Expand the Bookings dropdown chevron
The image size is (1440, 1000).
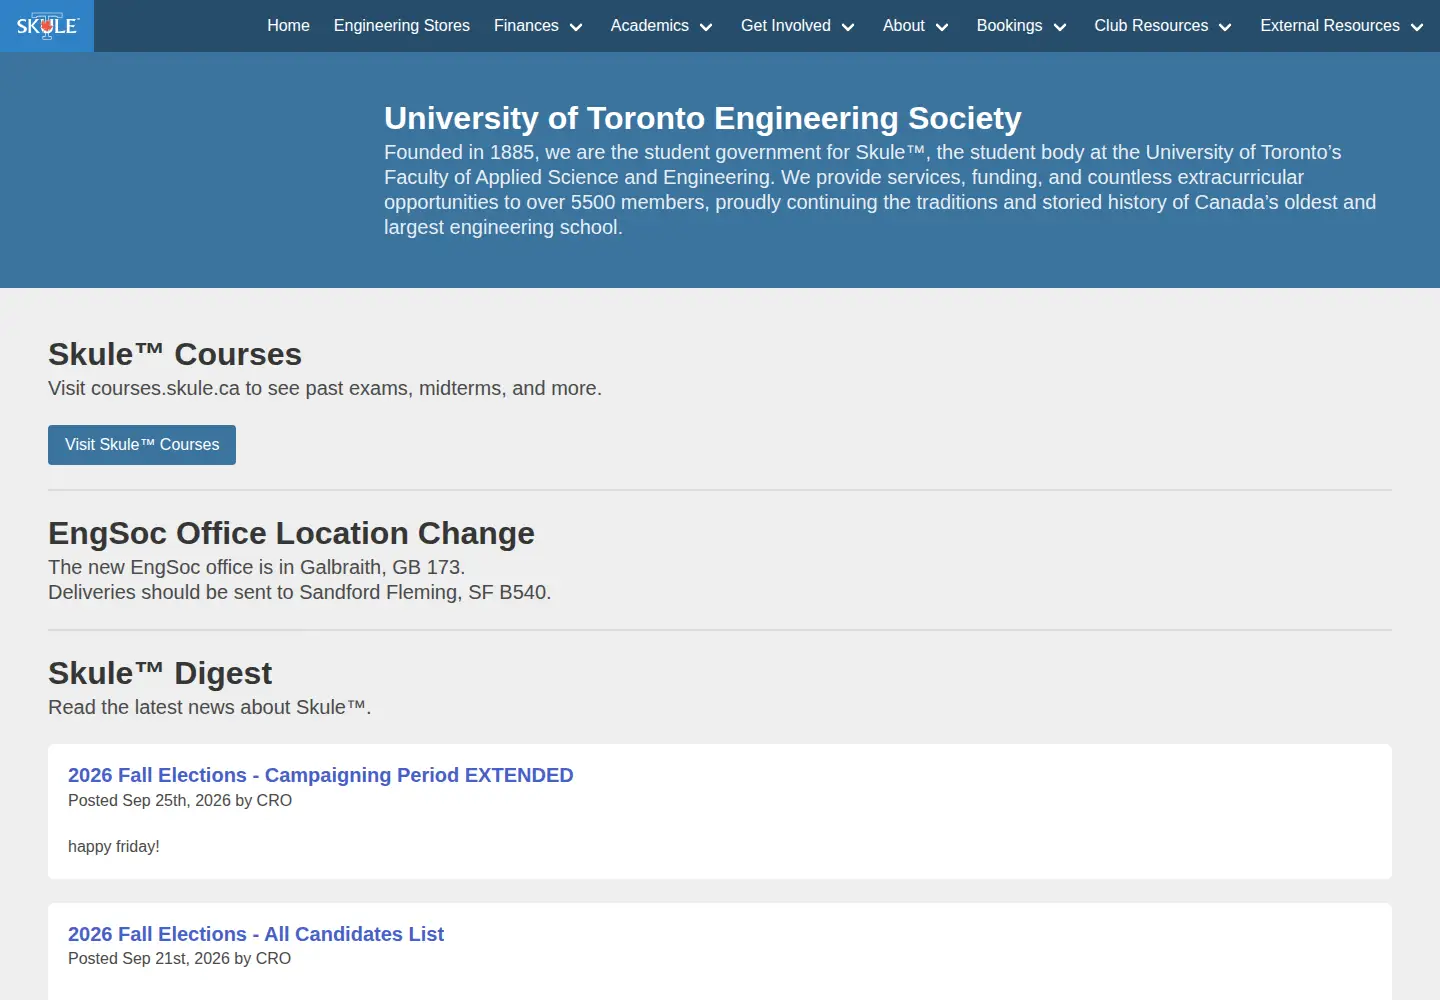coord(1060,27)
